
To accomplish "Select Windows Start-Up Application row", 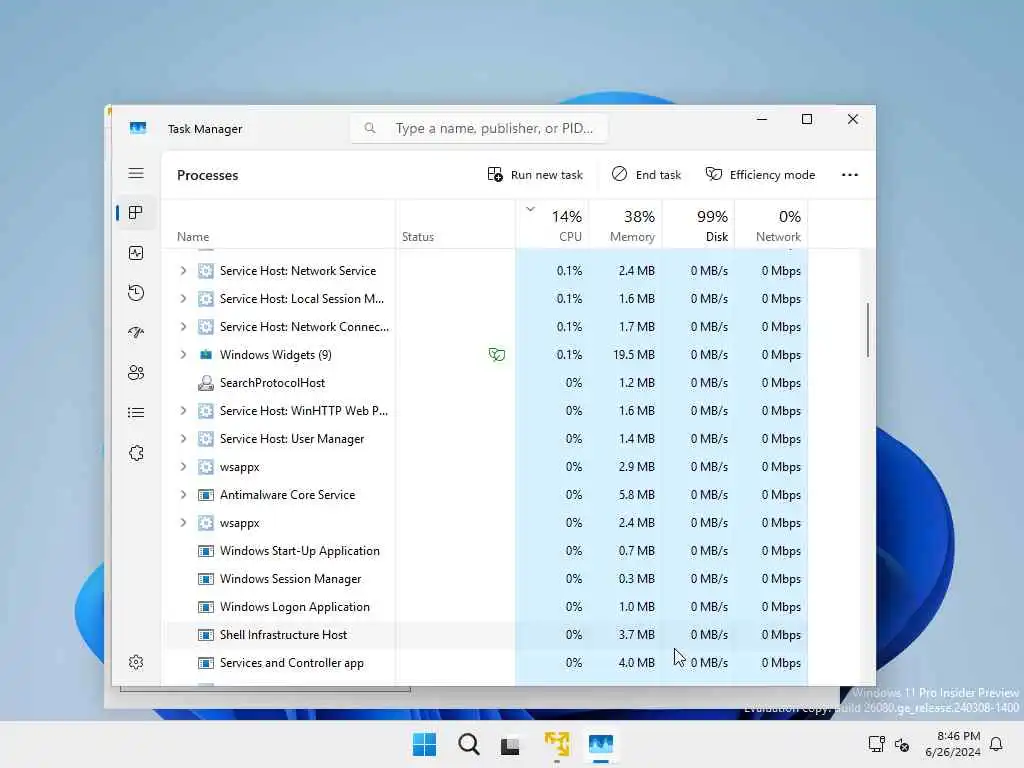I will pos(485,551).
